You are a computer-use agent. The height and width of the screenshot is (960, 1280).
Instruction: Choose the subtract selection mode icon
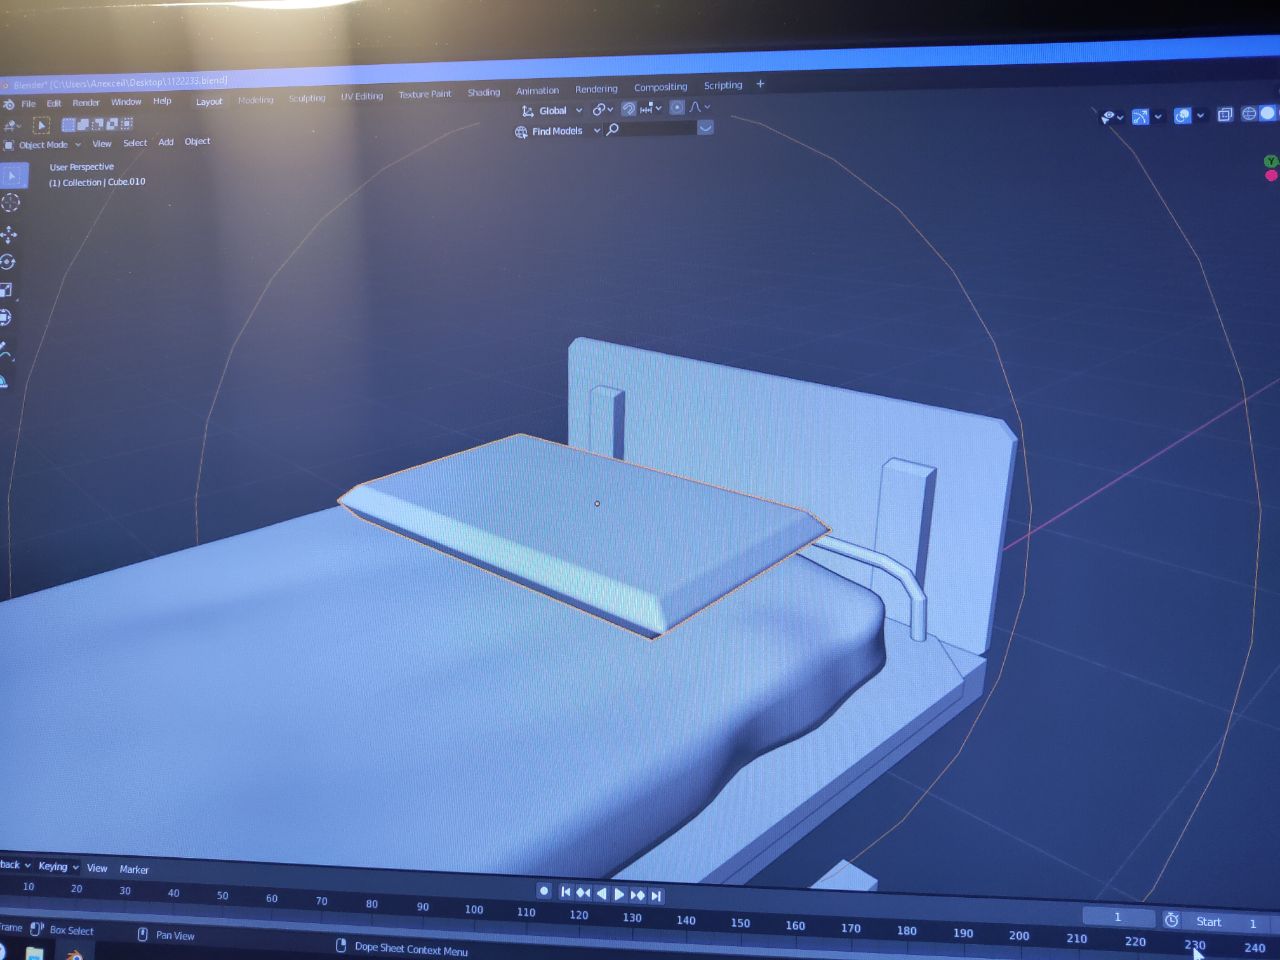98,124
